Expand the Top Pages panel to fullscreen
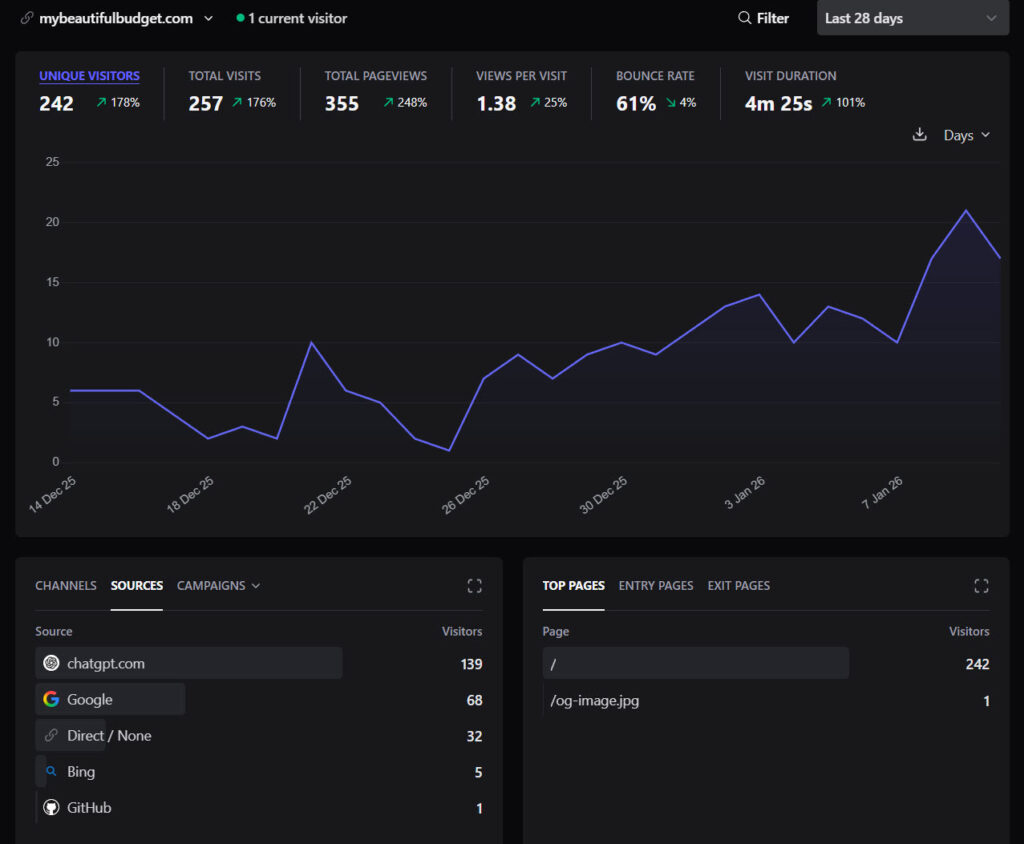 [x=981, y=586]
